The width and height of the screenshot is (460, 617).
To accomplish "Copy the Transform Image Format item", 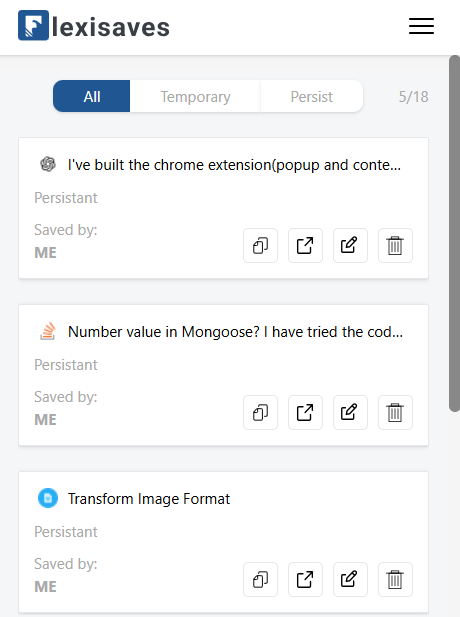I will click(x=260, y=580).
